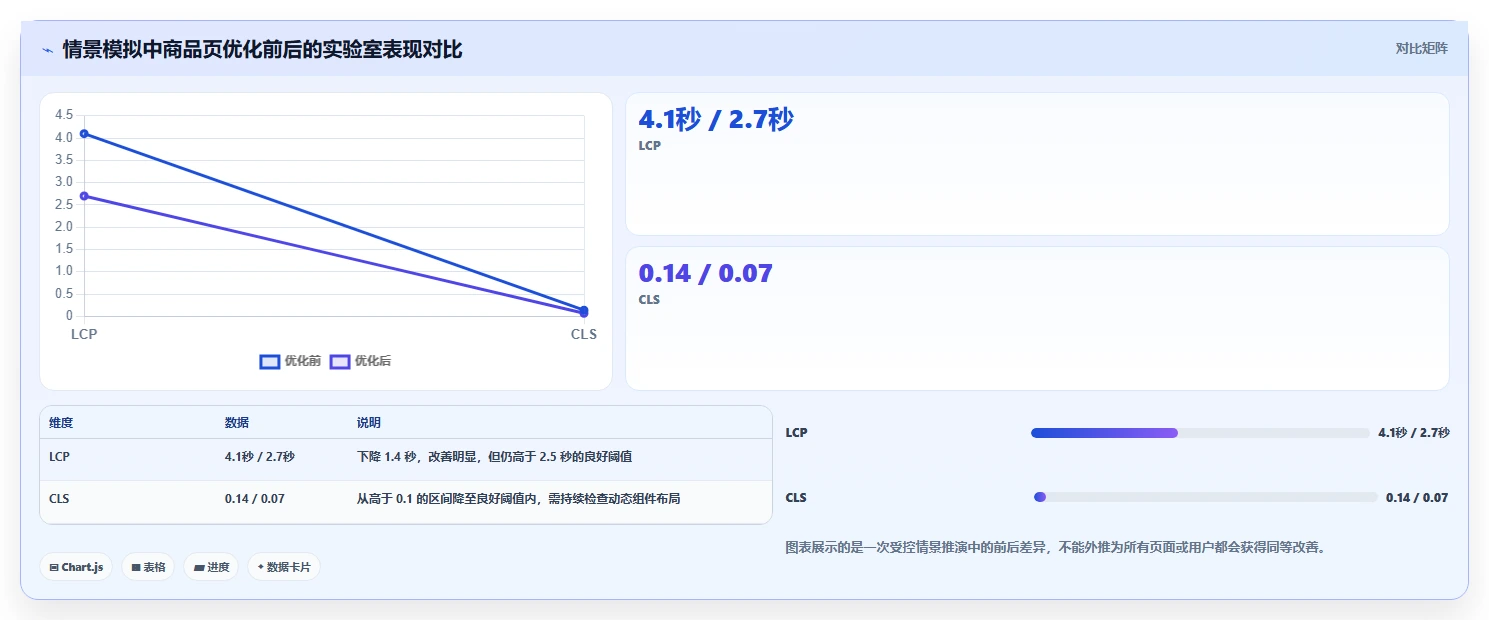Image resolution: width=1489 pixels, height=620 pixels.
Task: Click the LCP cell in the table
Action: [x=60, y=456]
